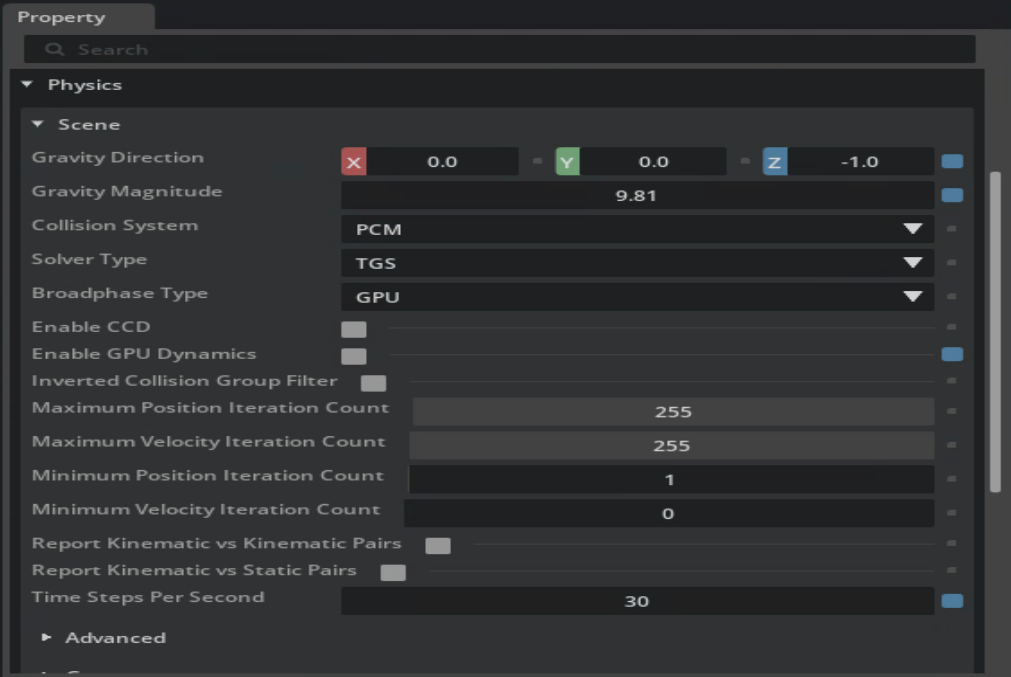The width and height of the screenshot is (1011, 677).
Task: Collapse the Physics section header
Action: [x=27, y=85]
